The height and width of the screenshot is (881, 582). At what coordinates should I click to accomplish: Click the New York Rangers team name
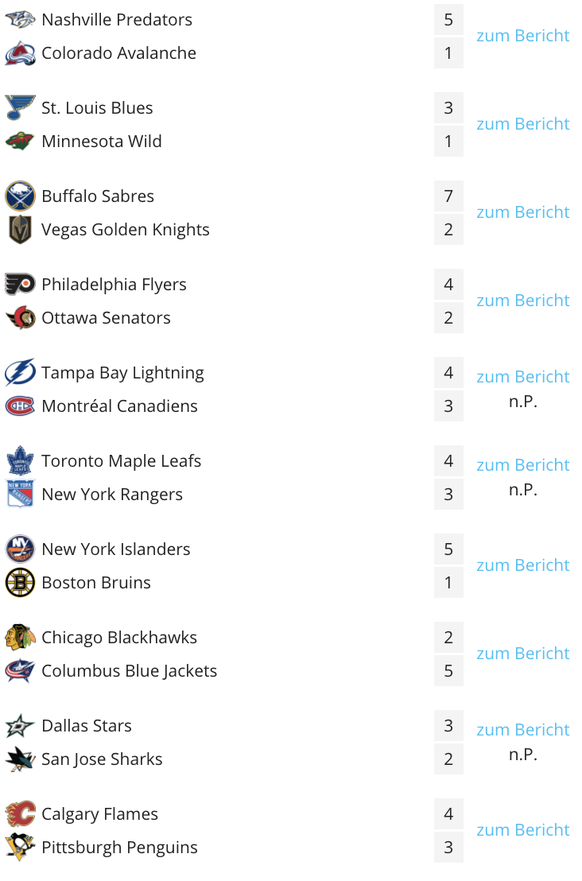tap(112, 494)
